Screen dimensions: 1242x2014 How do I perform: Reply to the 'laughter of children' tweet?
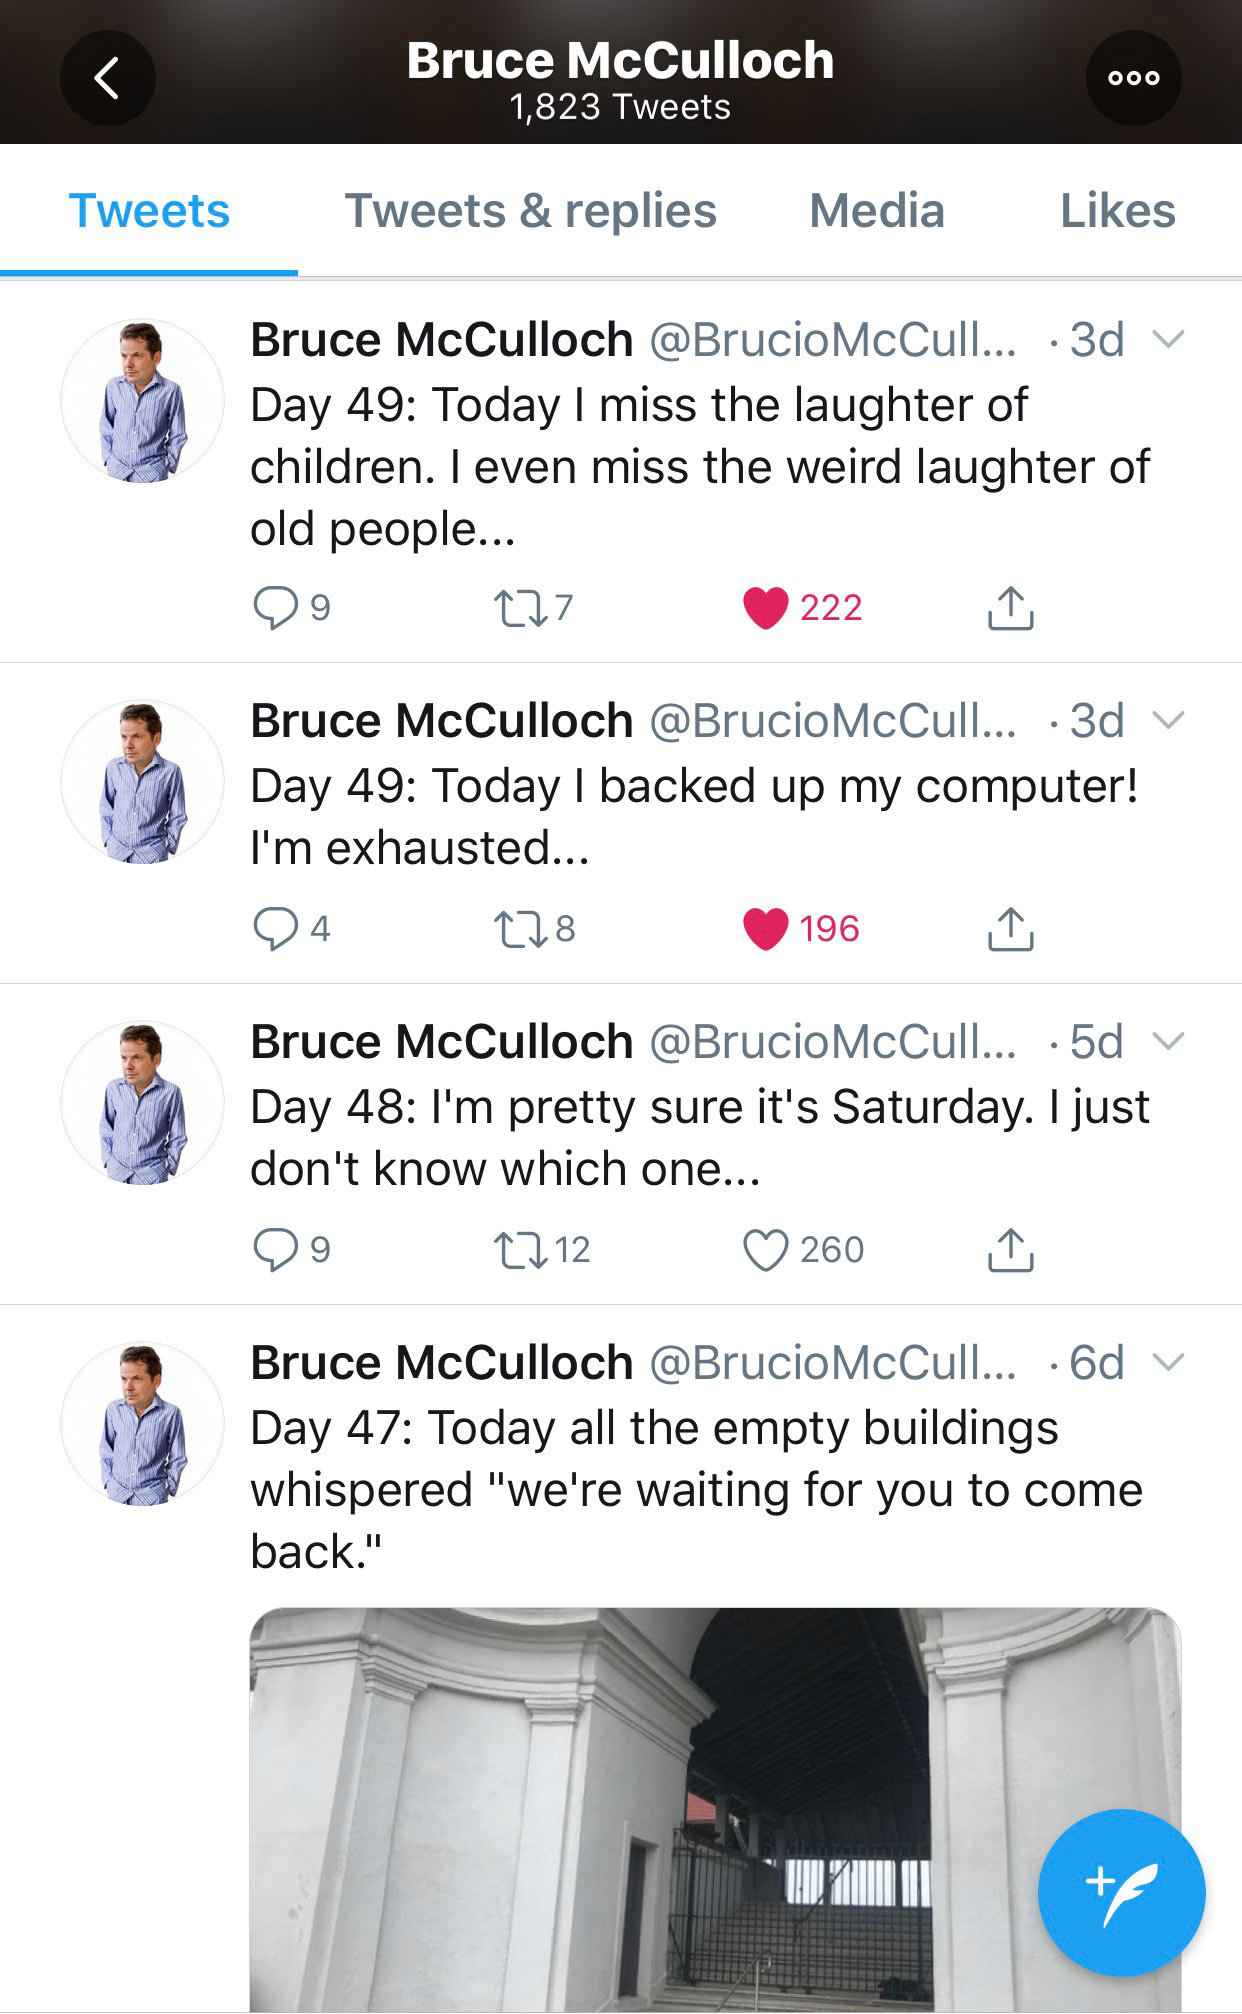coord(276,607)
